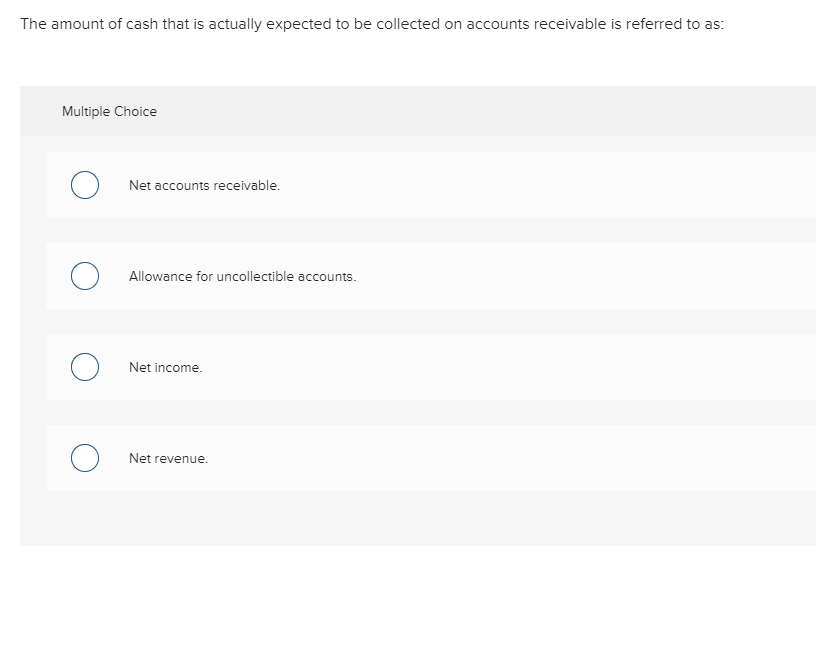
Task: Click the answer text Net income
Action: (x=166, y=367)
